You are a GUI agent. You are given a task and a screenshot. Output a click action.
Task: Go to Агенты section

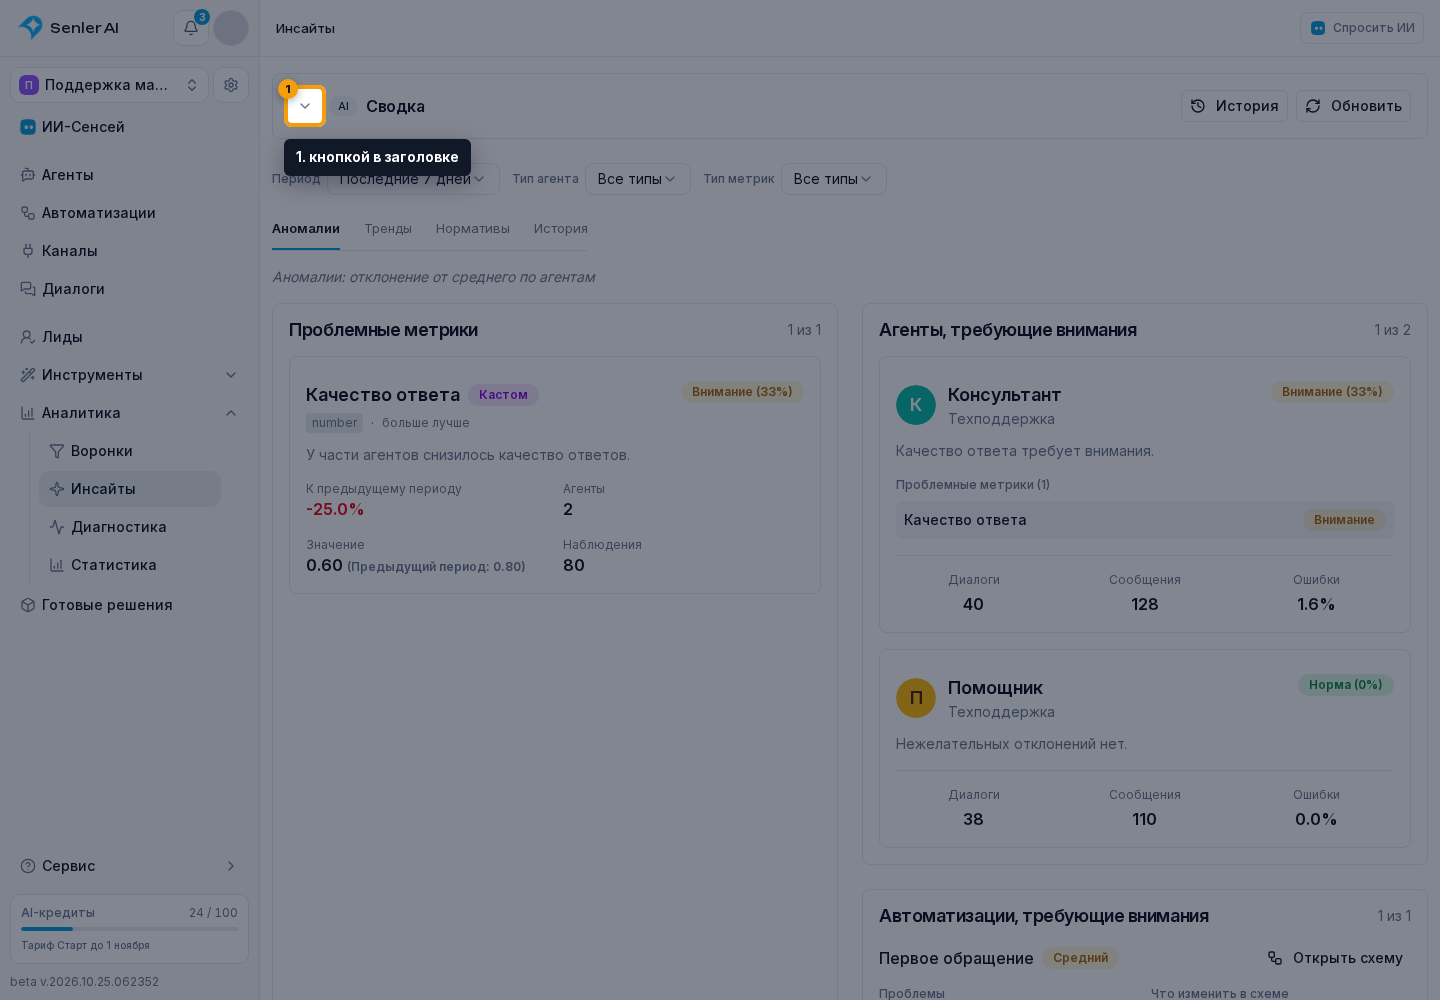pyautogui.click(x=129, y=175)
